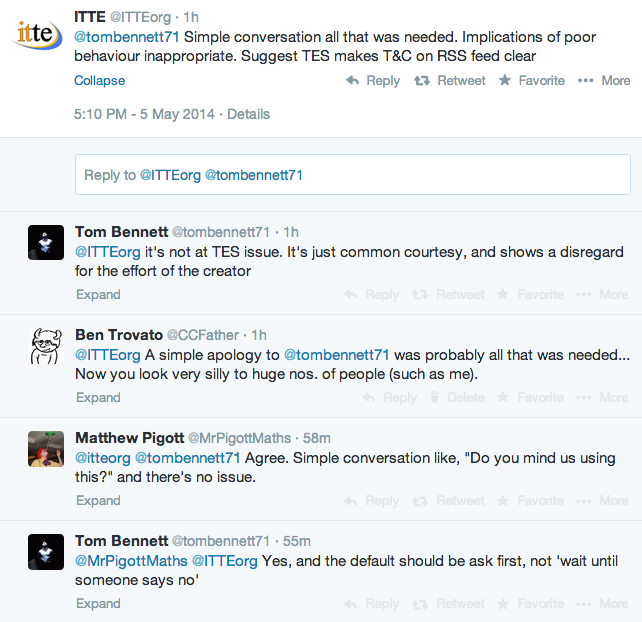Open Details link beside tweet timestamp
The width and height of the screenshot is (642, 622).
click(x=249, y=114)
